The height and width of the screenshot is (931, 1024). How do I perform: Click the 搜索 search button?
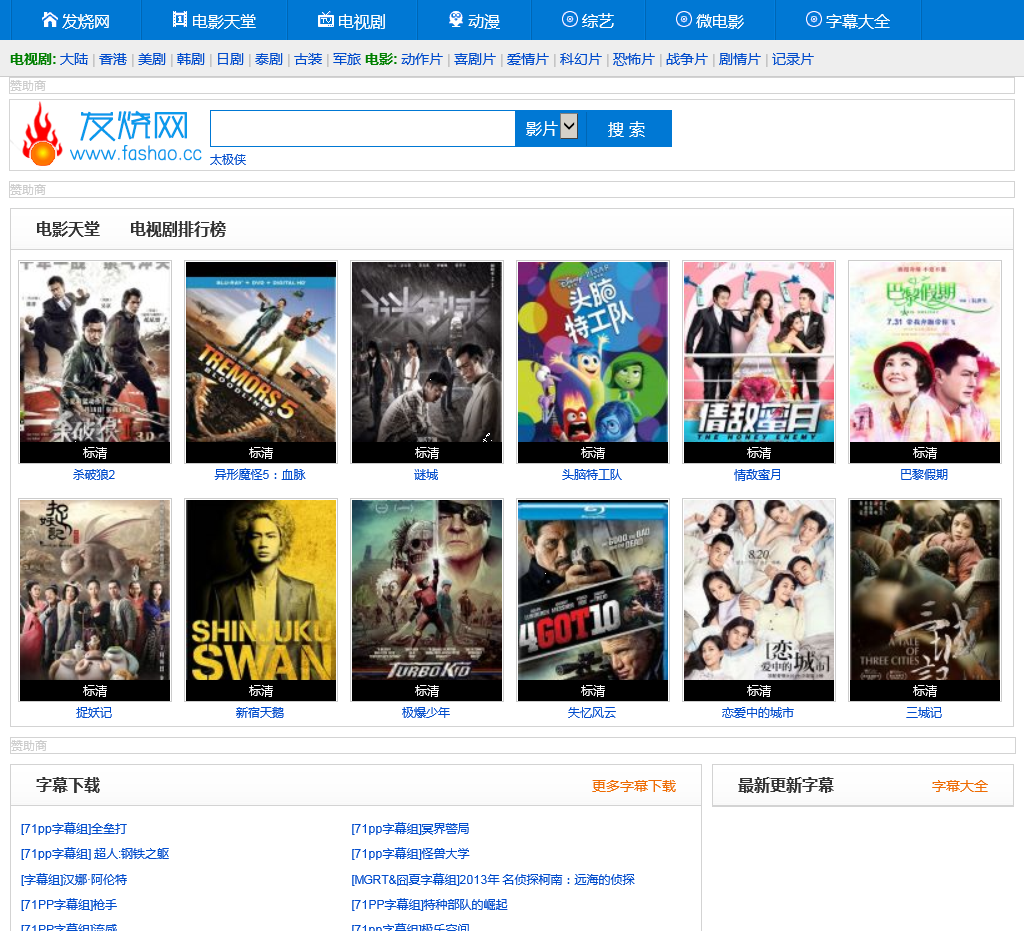pyautogui.click(x=629, y=129)
